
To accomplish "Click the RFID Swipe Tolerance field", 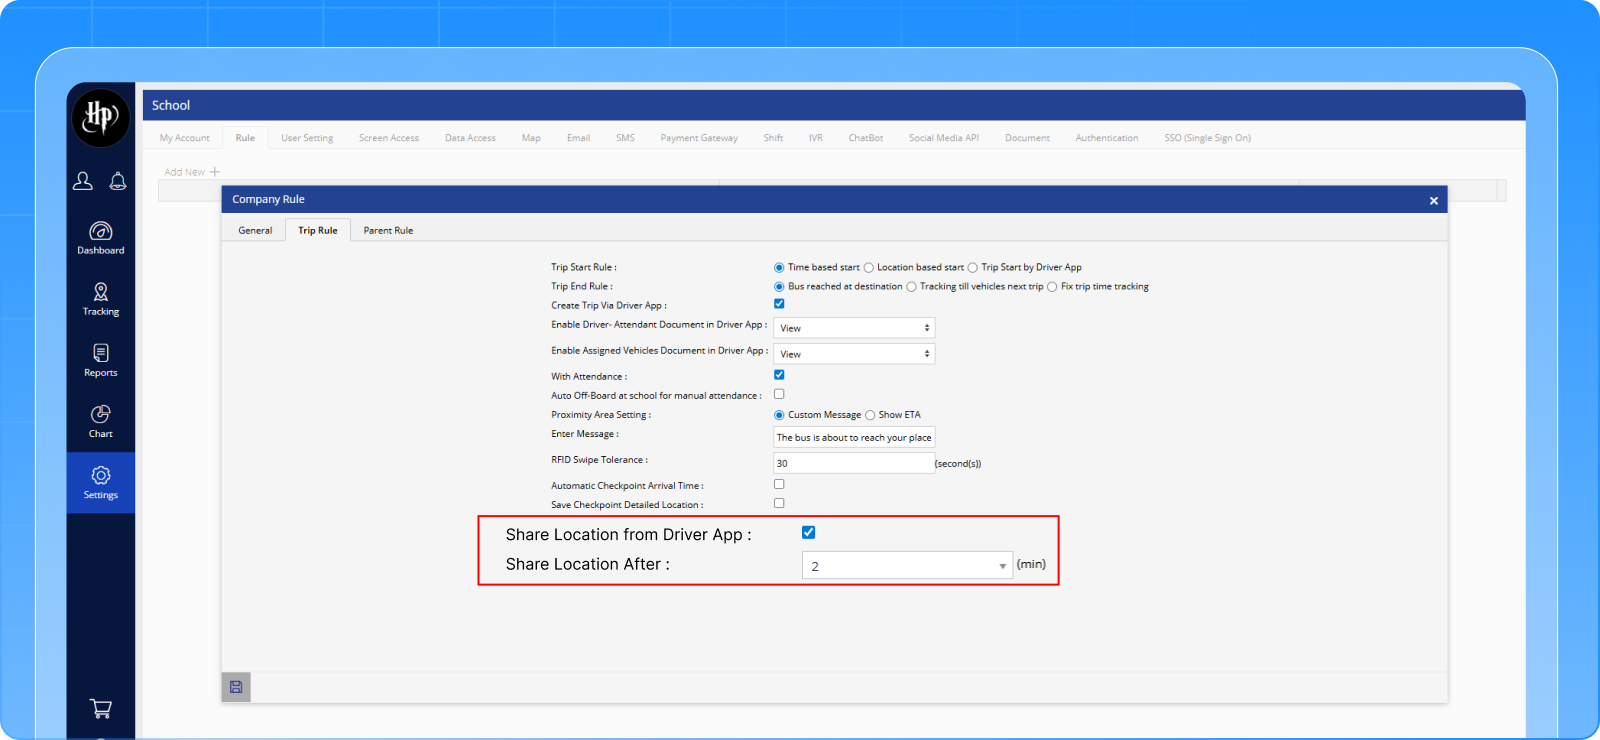I will click(853, 463).
